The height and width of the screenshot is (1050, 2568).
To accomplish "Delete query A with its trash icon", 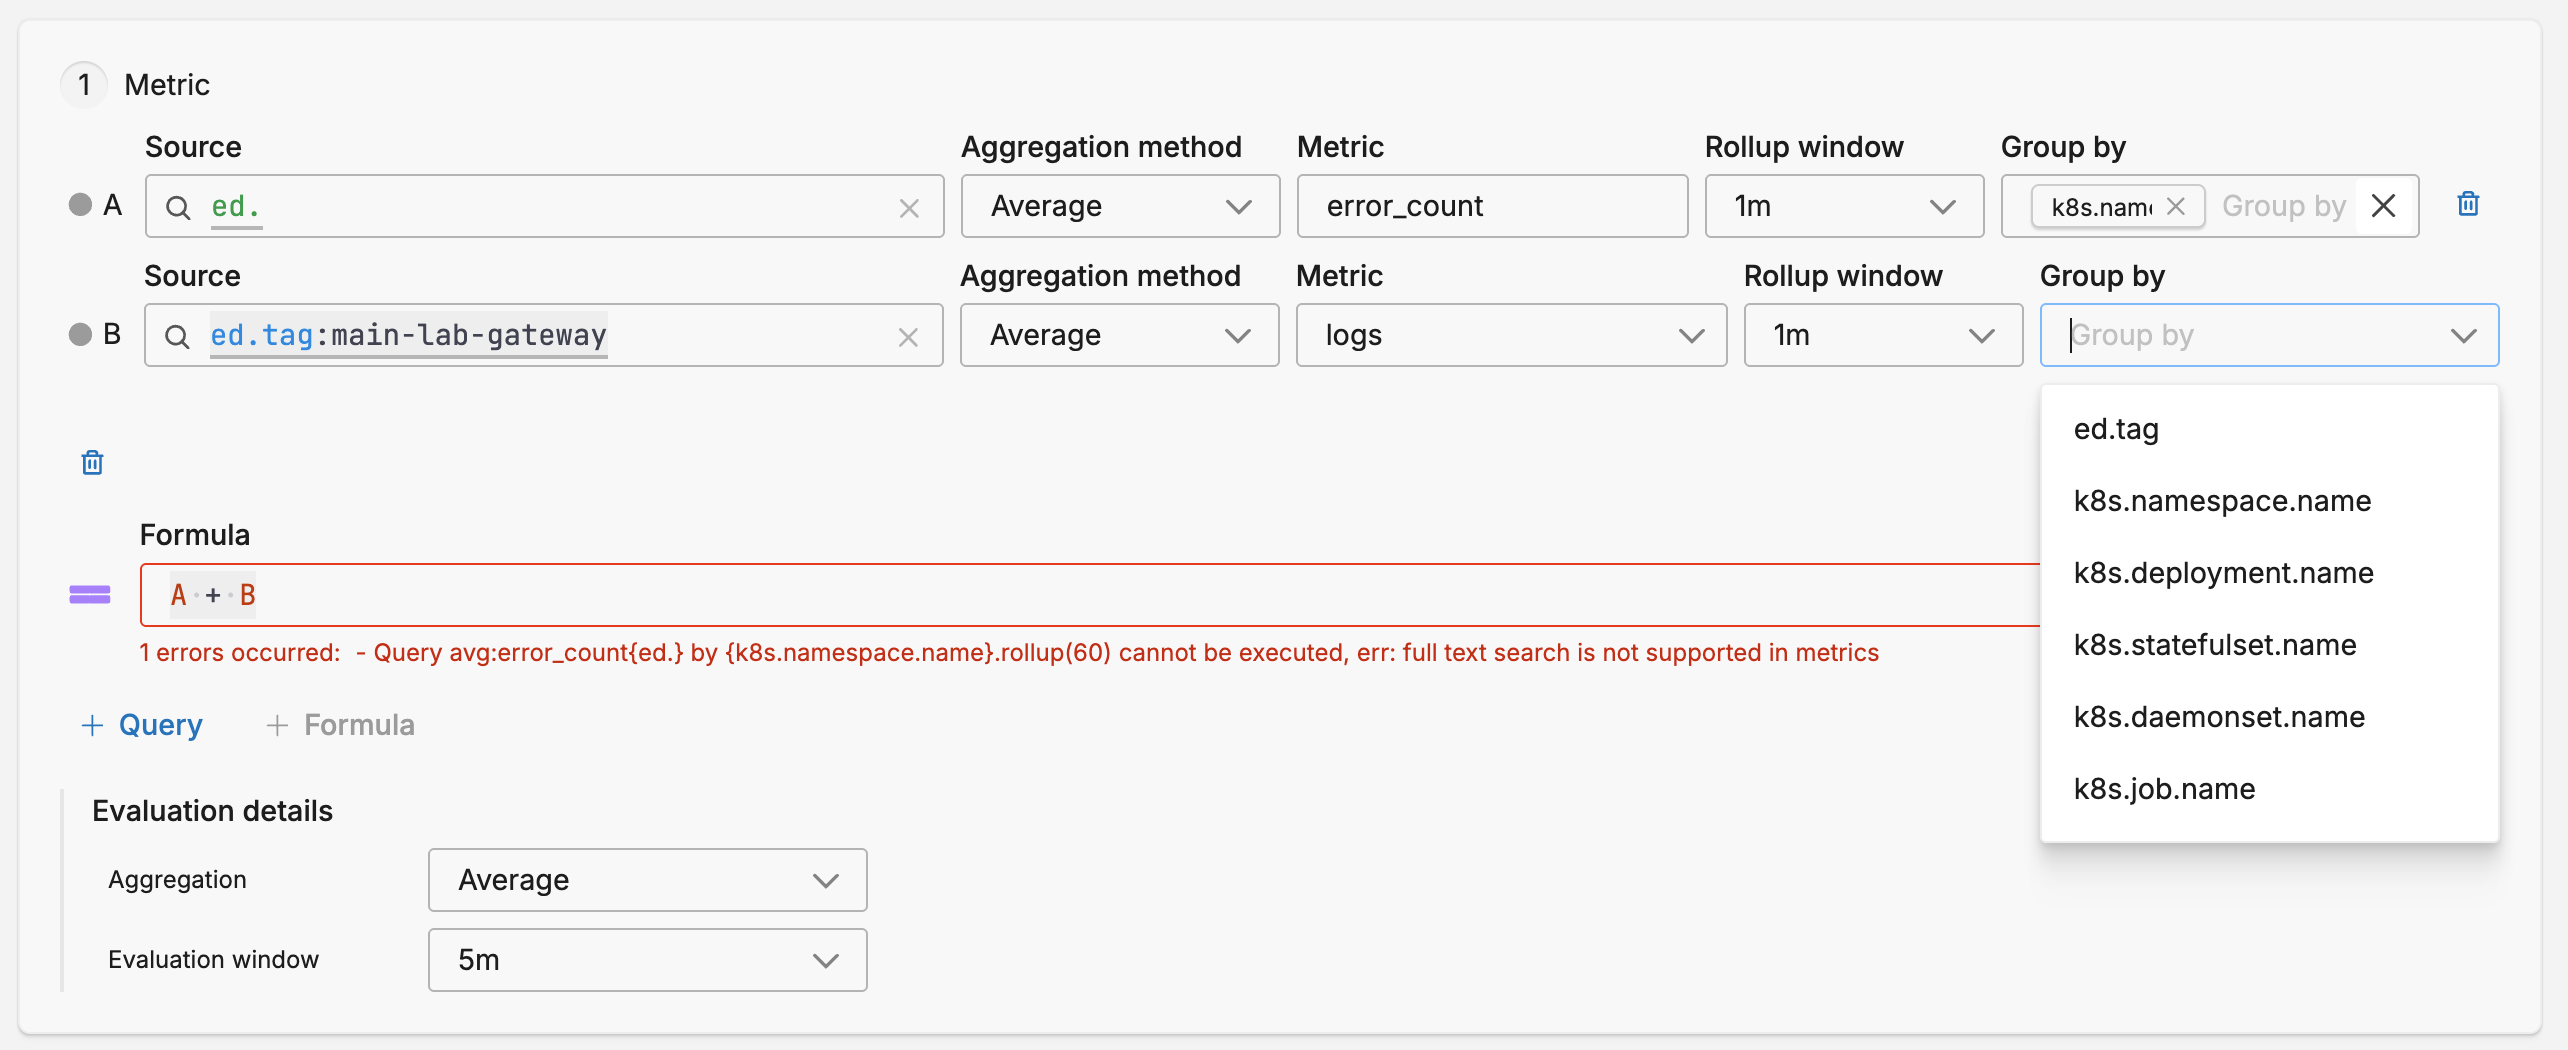I will (x=2467, y=205).
